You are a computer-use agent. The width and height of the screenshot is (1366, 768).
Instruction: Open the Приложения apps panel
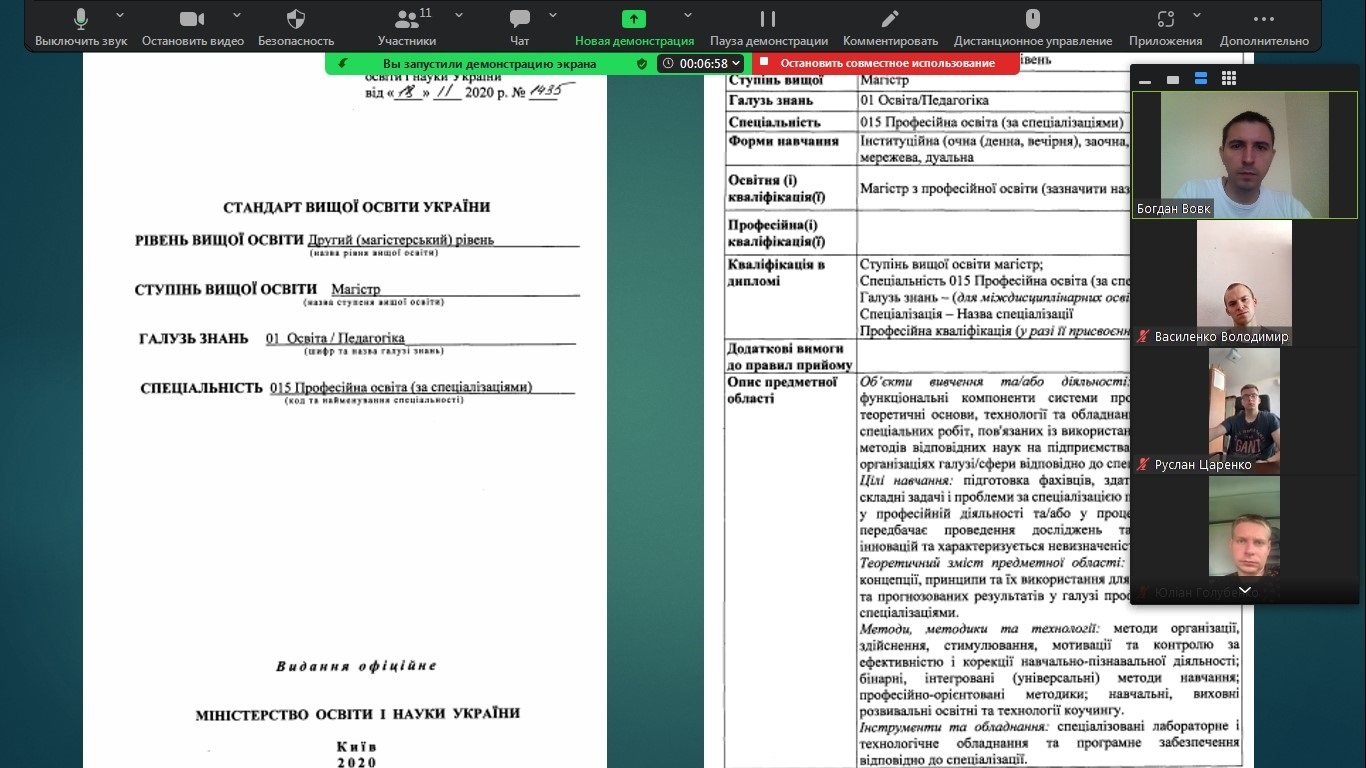coord(1165,26)
